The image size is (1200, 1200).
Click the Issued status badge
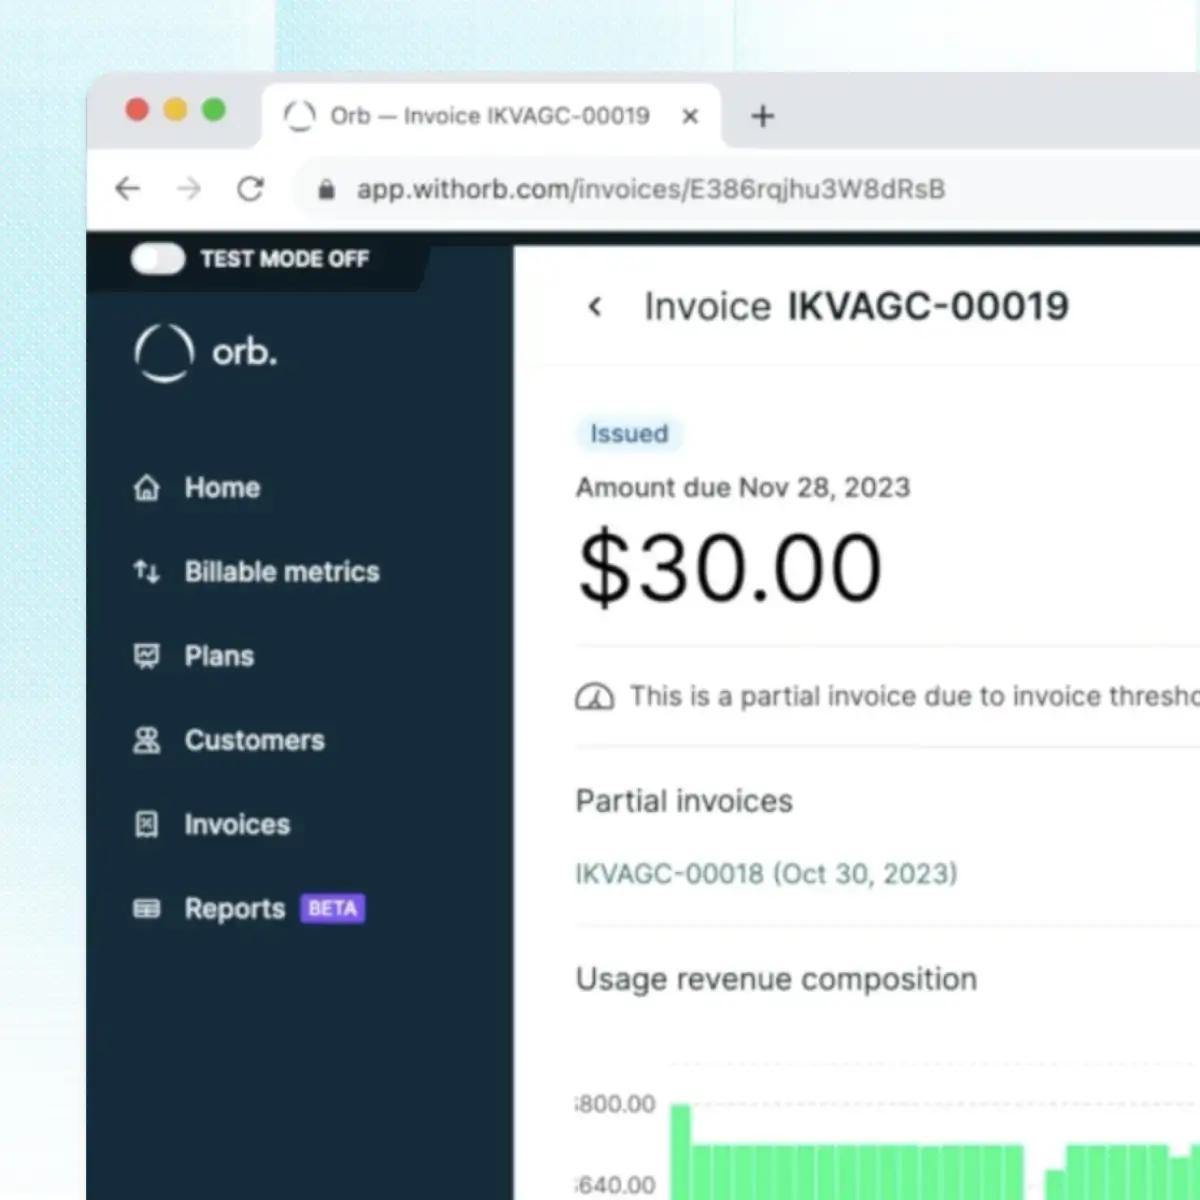(x=629, y=434)
